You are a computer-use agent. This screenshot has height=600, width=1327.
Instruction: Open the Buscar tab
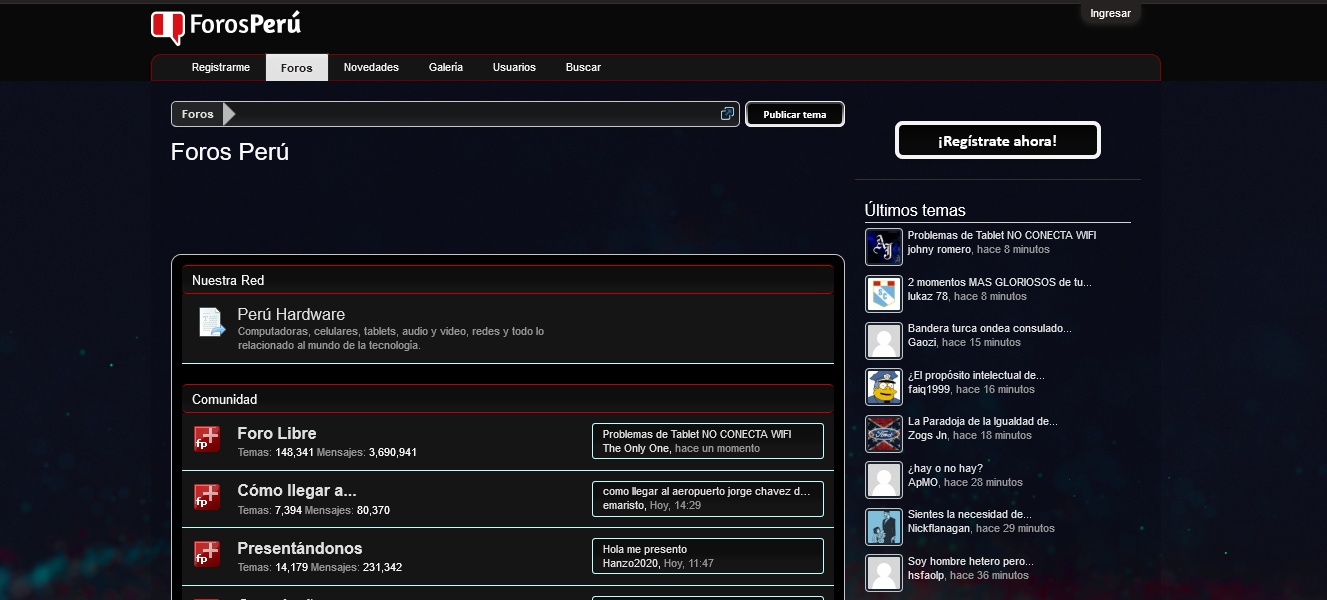(583, 67)
